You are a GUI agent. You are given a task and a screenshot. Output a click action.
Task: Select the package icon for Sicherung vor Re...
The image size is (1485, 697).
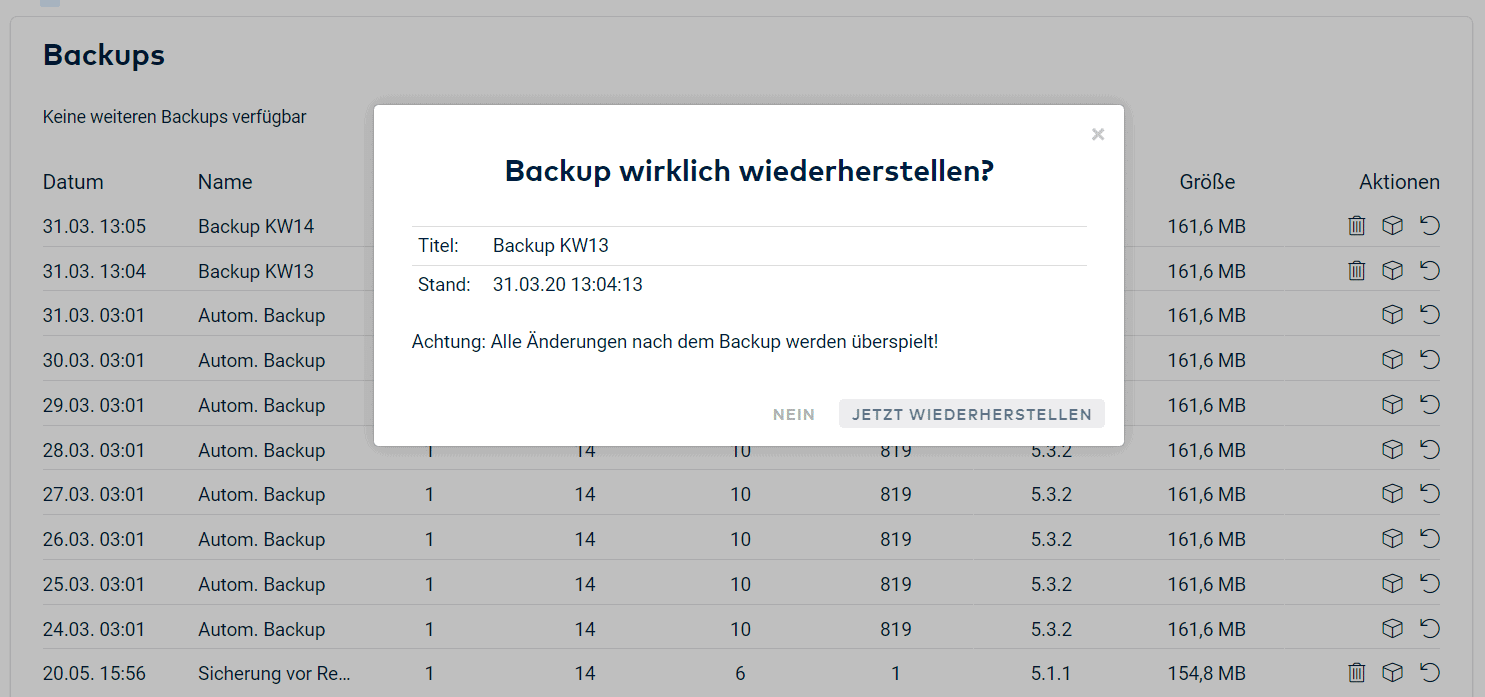click(1392, 673)
